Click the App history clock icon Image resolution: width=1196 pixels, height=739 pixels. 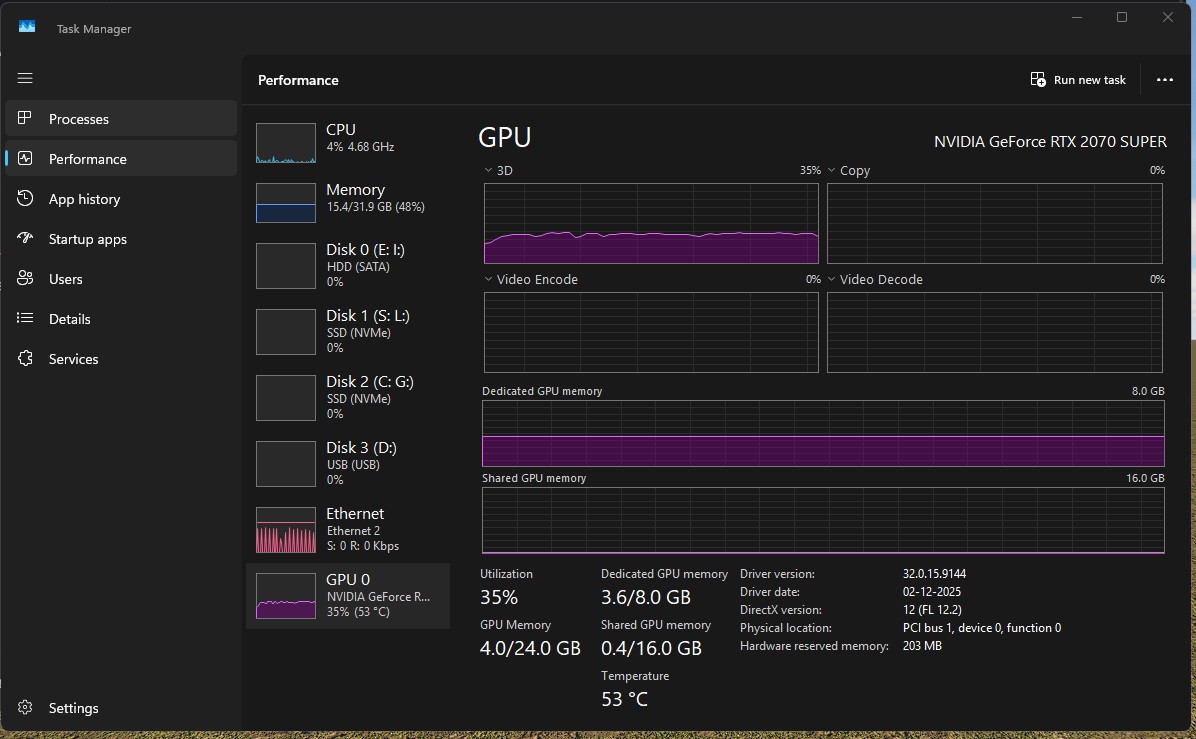26,199
